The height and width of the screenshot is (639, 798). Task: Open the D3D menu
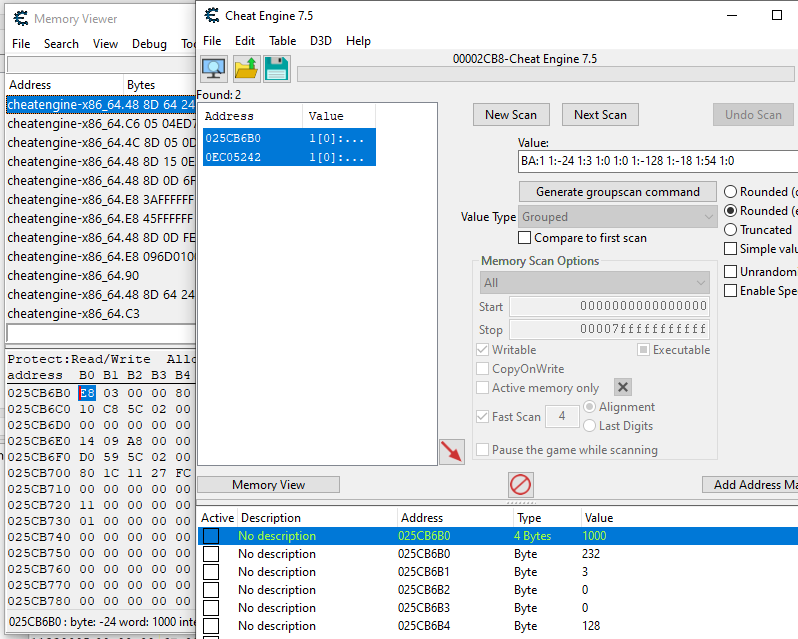pyautogui.click(x=321, y=41)
